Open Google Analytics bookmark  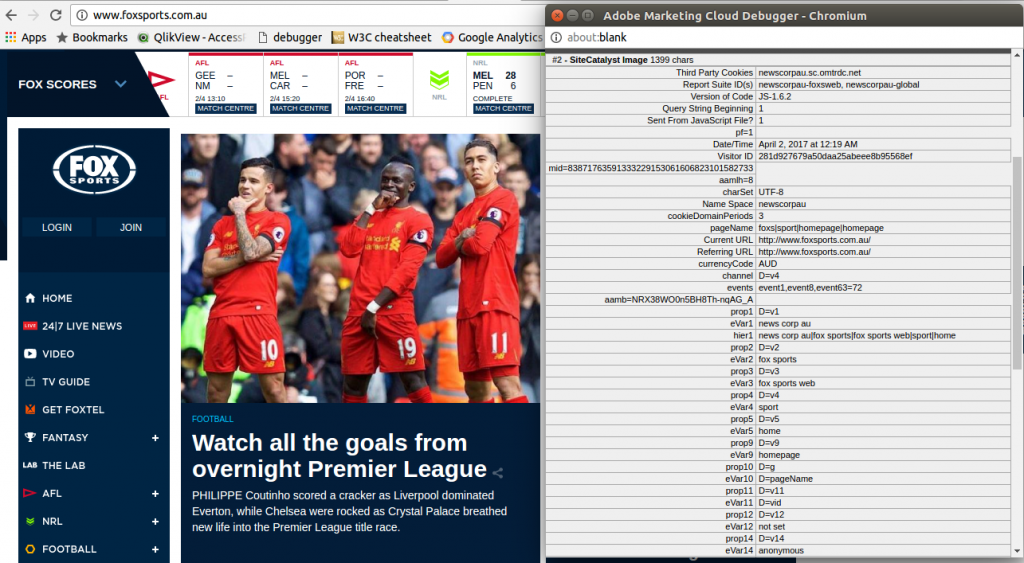pos(492,37)
